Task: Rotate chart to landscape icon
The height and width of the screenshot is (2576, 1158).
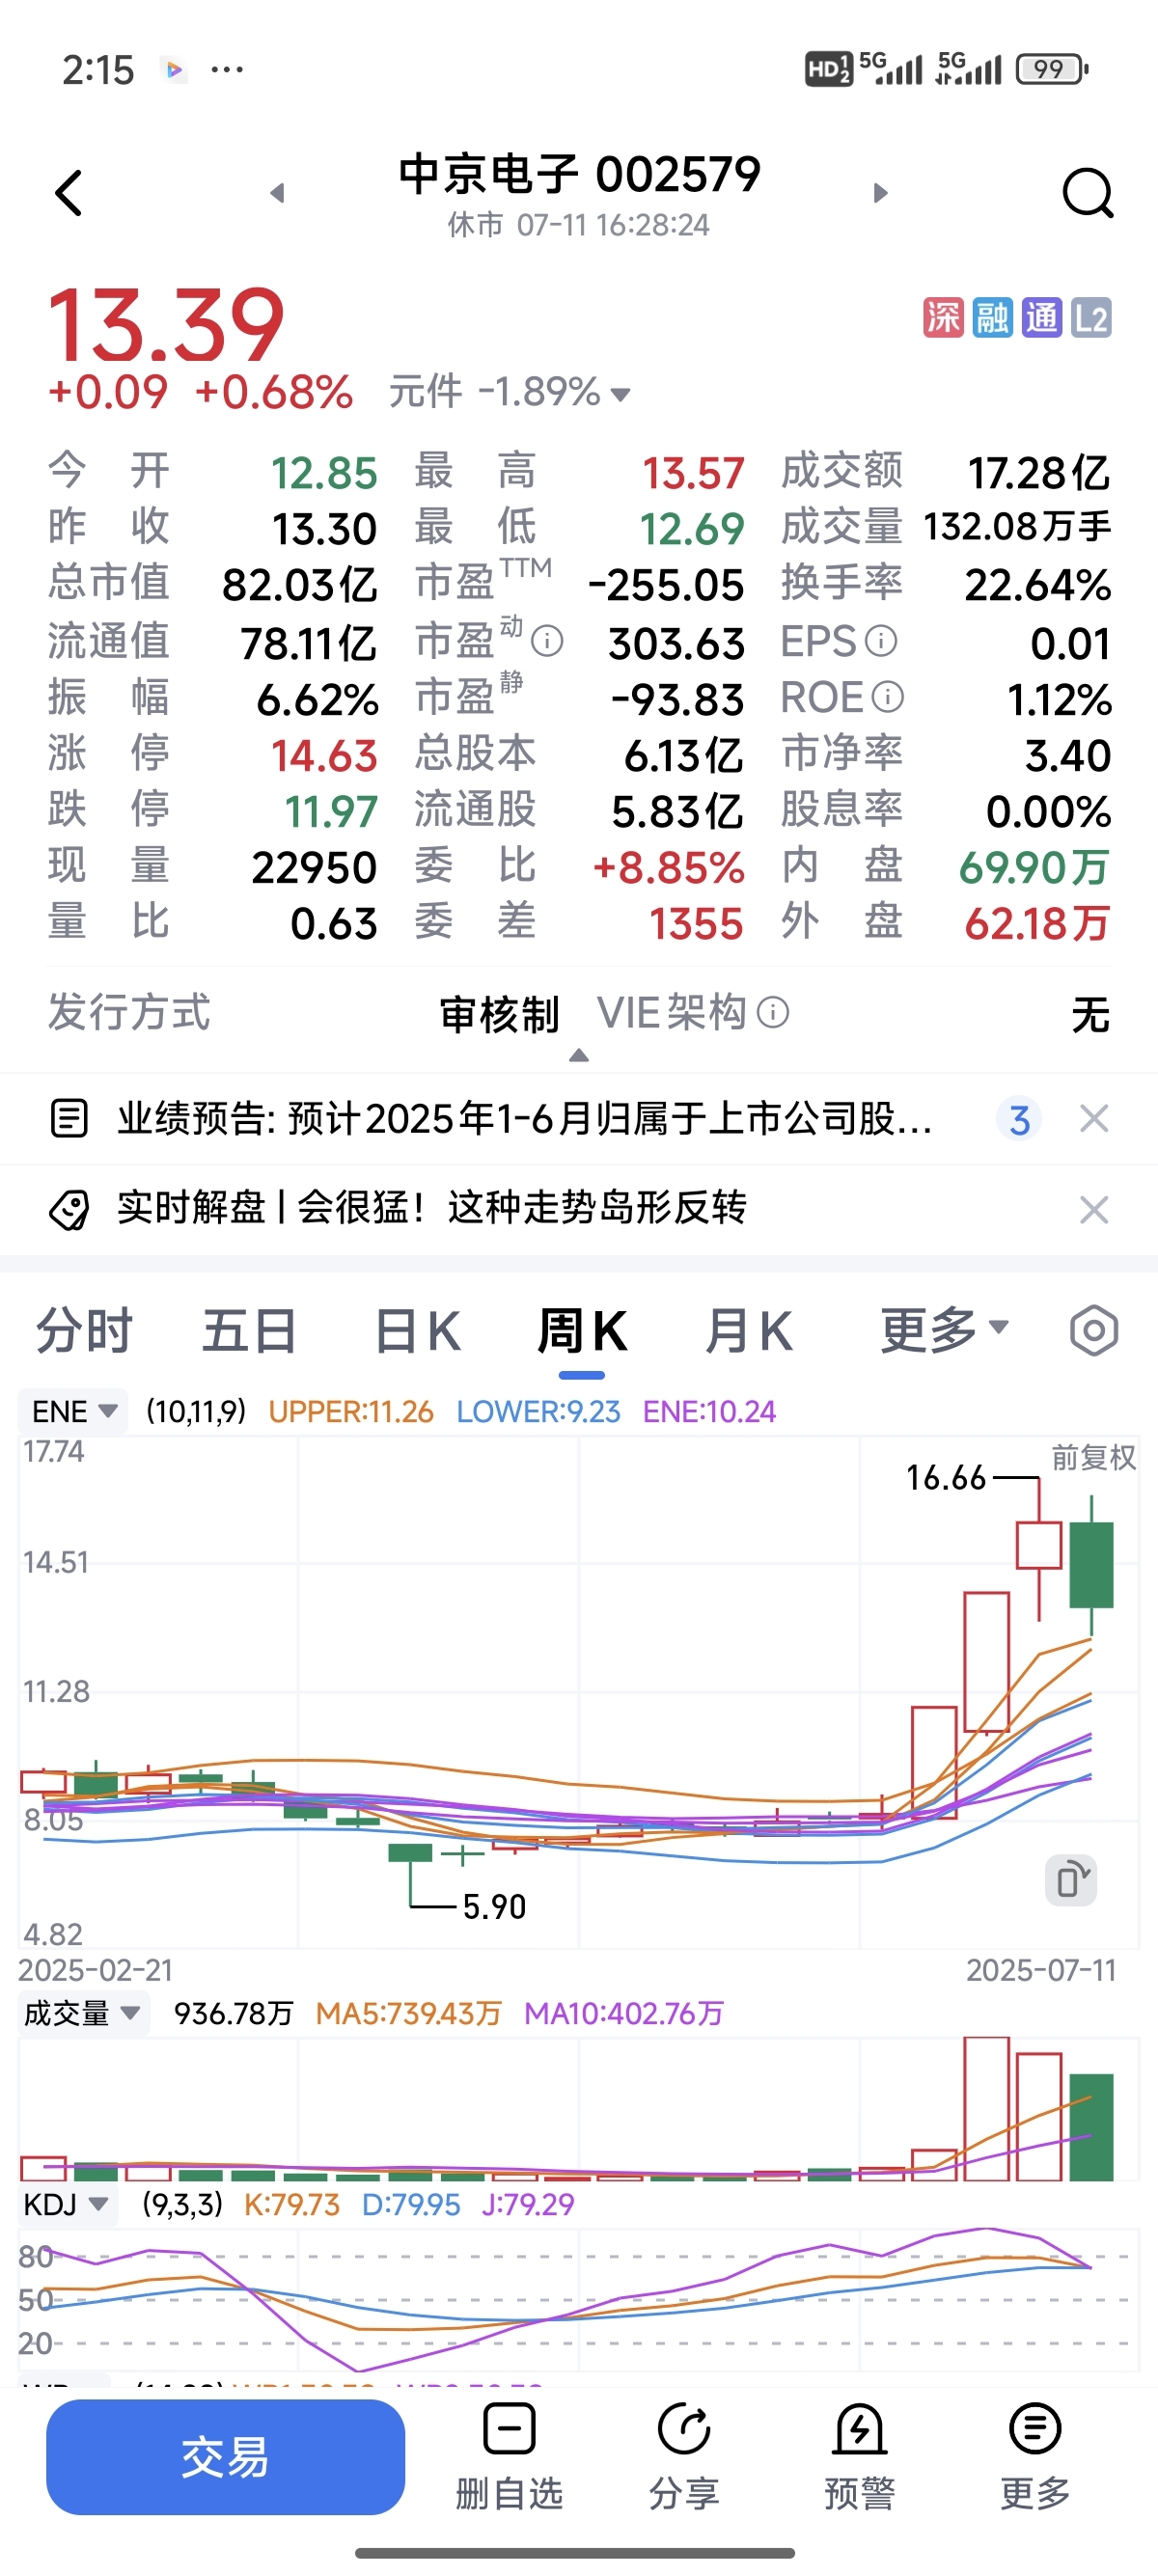Action: coord(1070,1880)
